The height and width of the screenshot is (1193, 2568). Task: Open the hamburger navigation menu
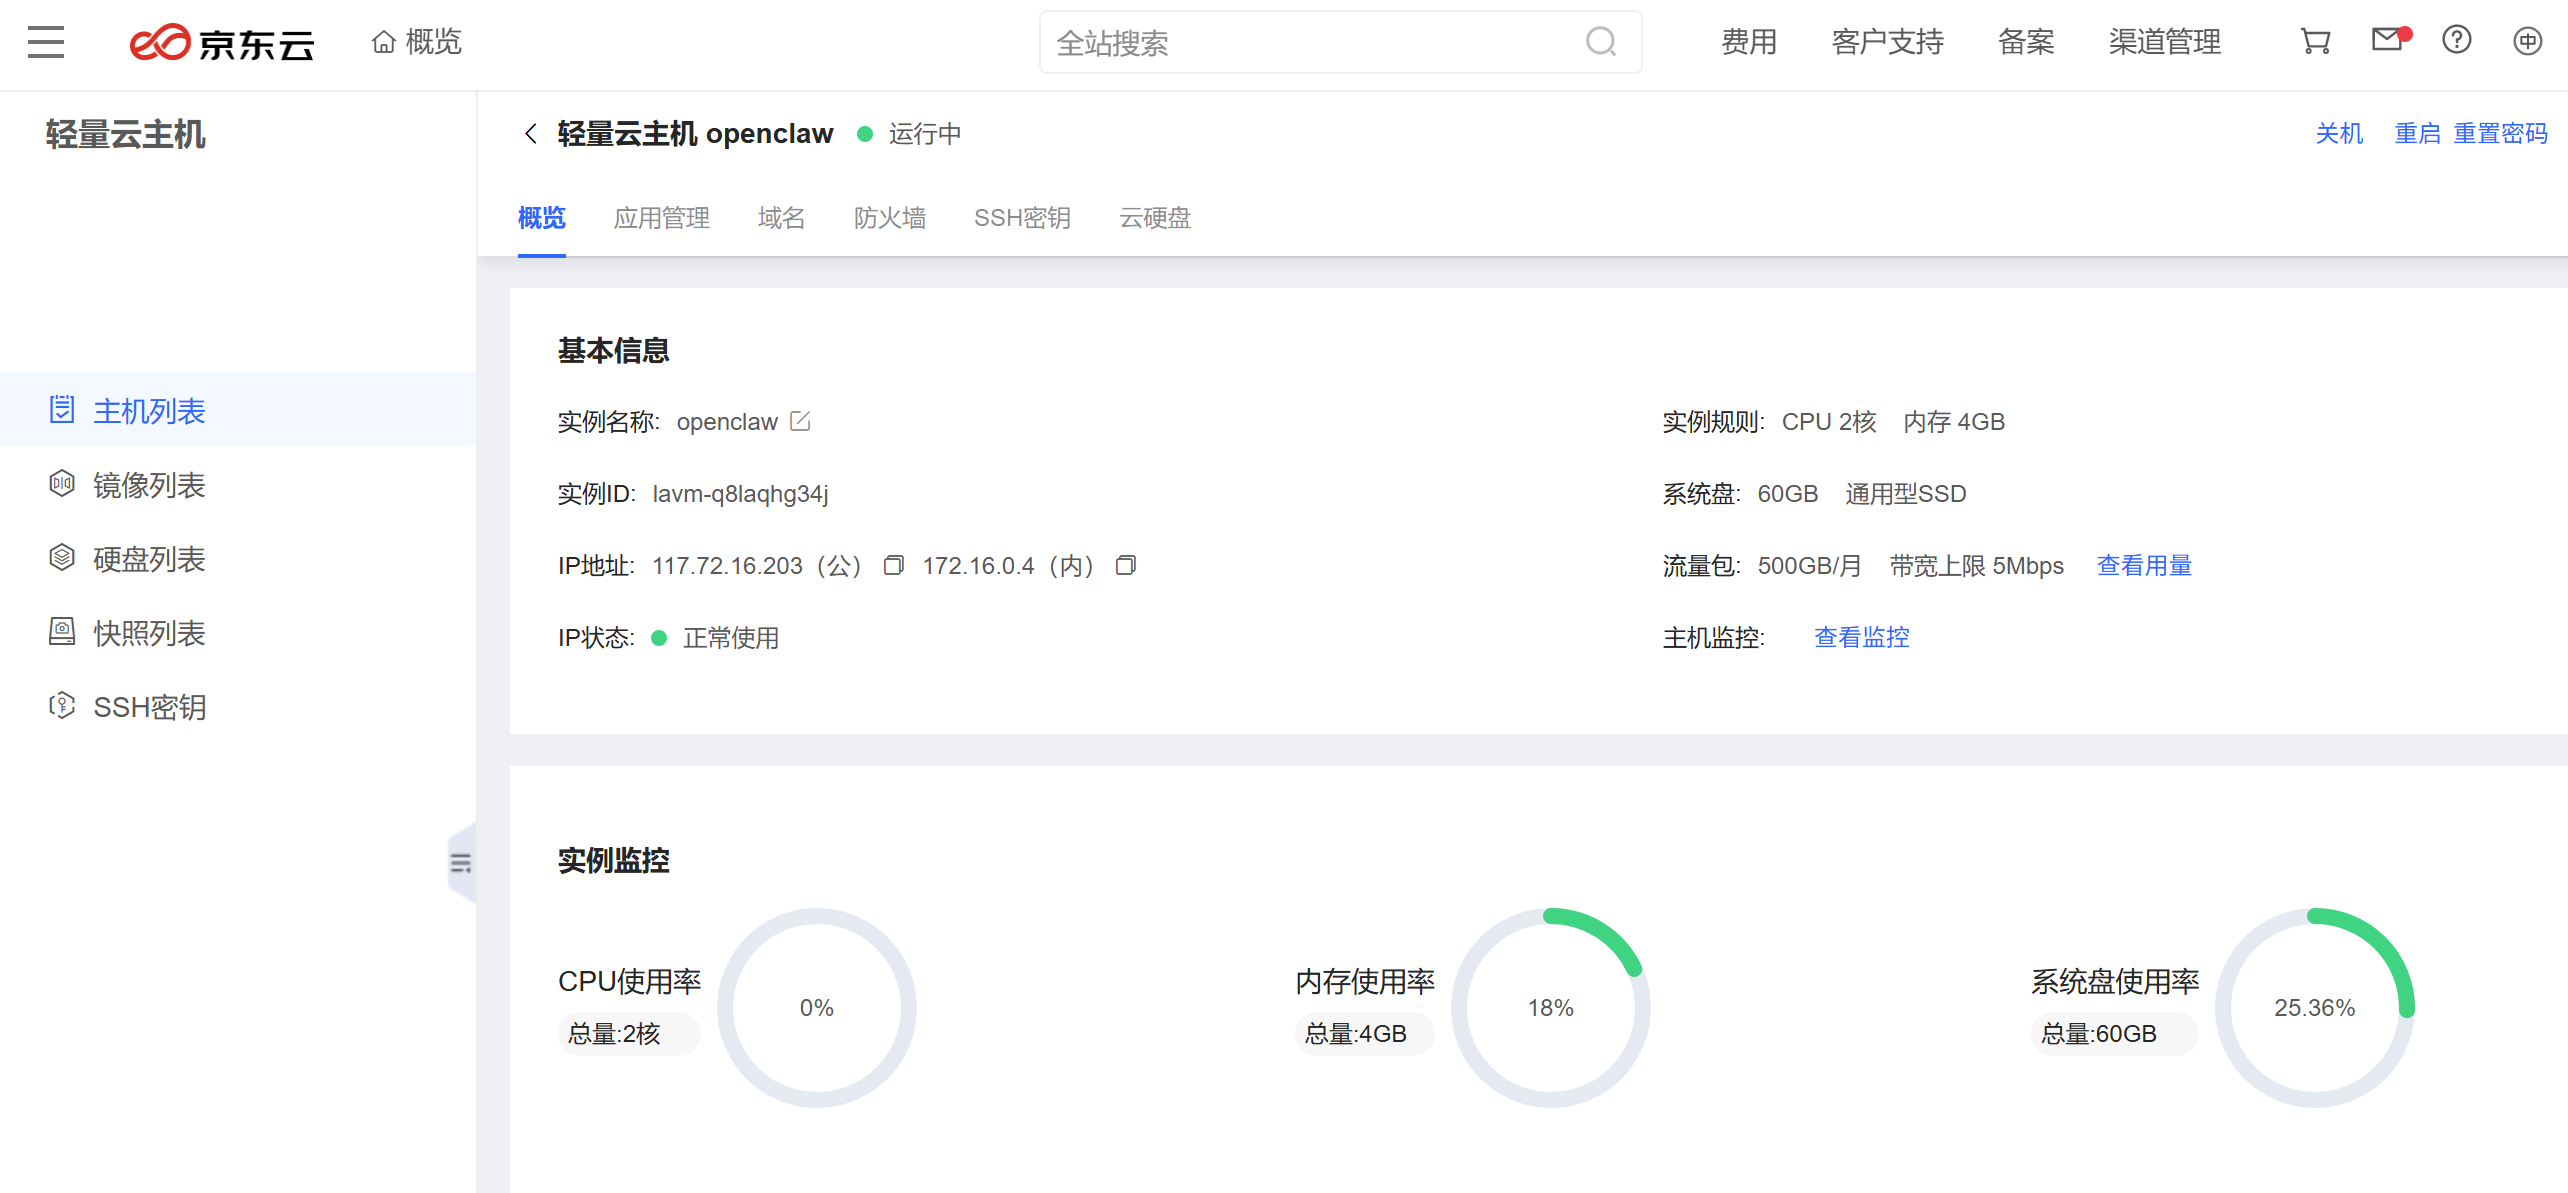[x=46, y=42]
